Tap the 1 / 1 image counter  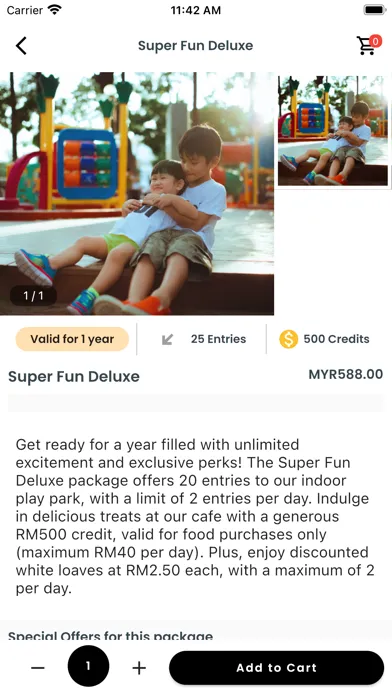click(x=33, y=296)
